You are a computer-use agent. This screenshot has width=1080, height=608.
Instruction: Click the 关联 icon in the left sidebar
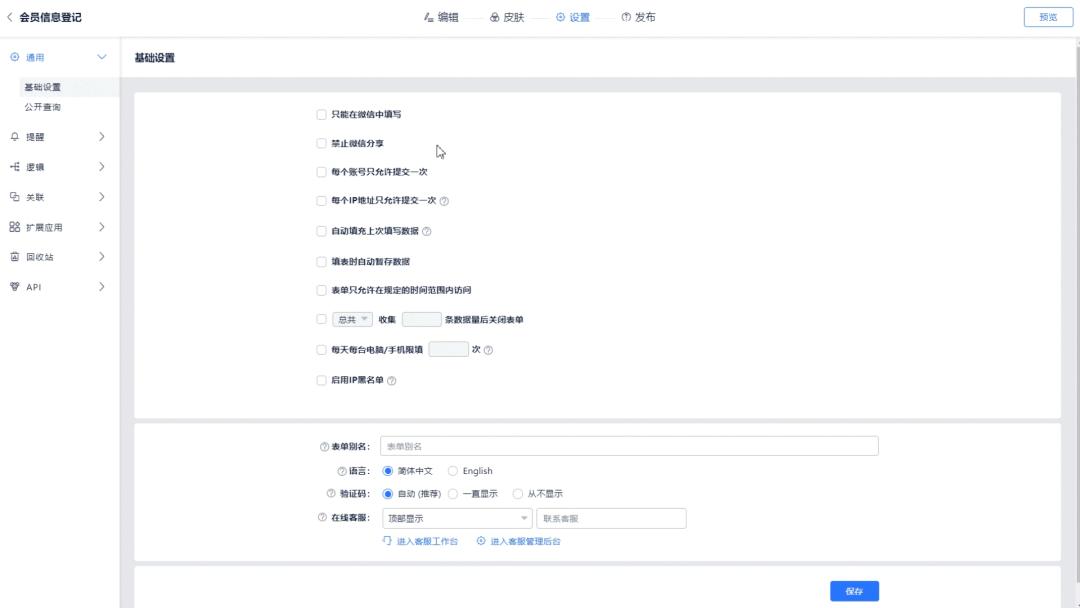14,197
